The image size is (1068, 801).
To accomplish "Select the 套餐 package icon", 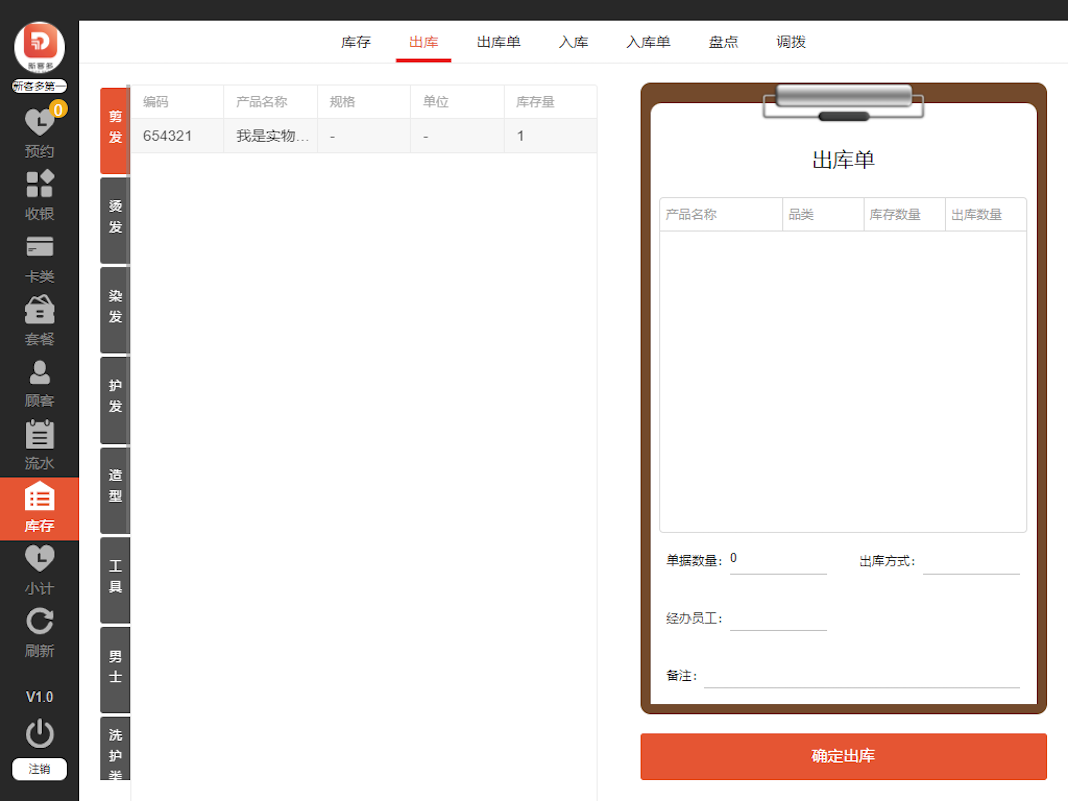I will (39, 320).
